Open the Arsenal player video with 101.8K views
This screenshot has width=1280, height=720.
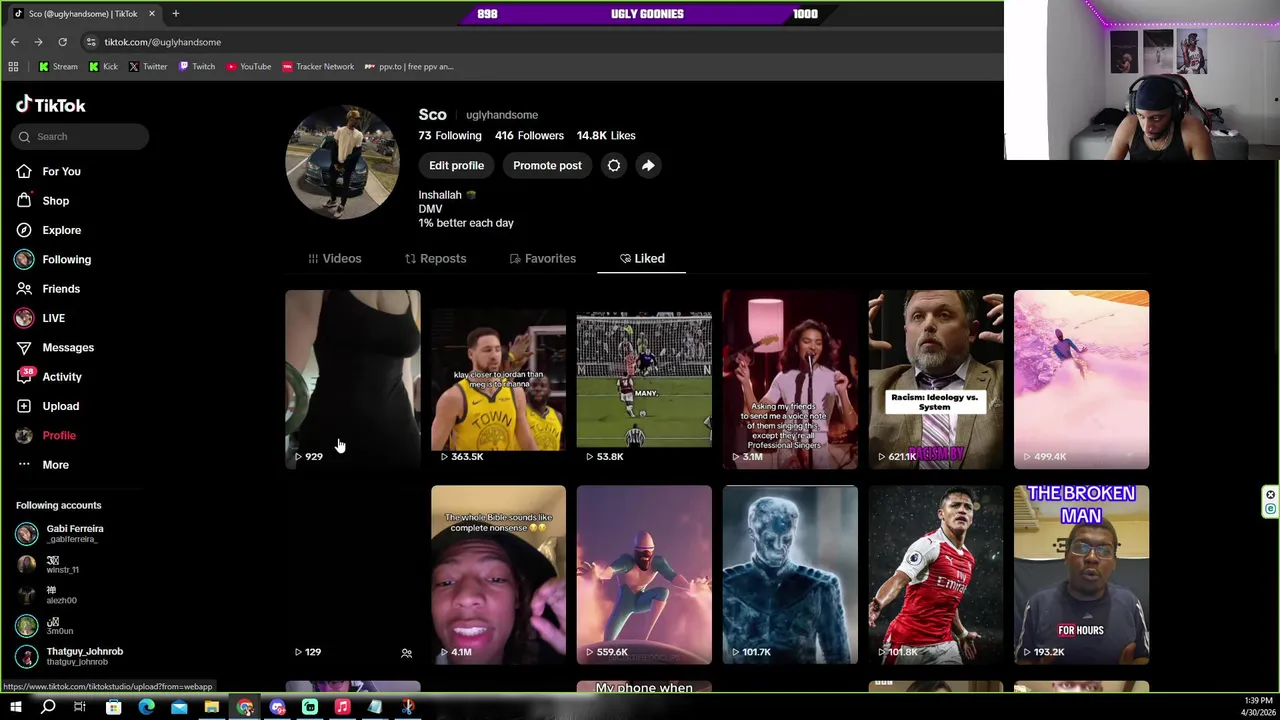[x=936, y=575]
